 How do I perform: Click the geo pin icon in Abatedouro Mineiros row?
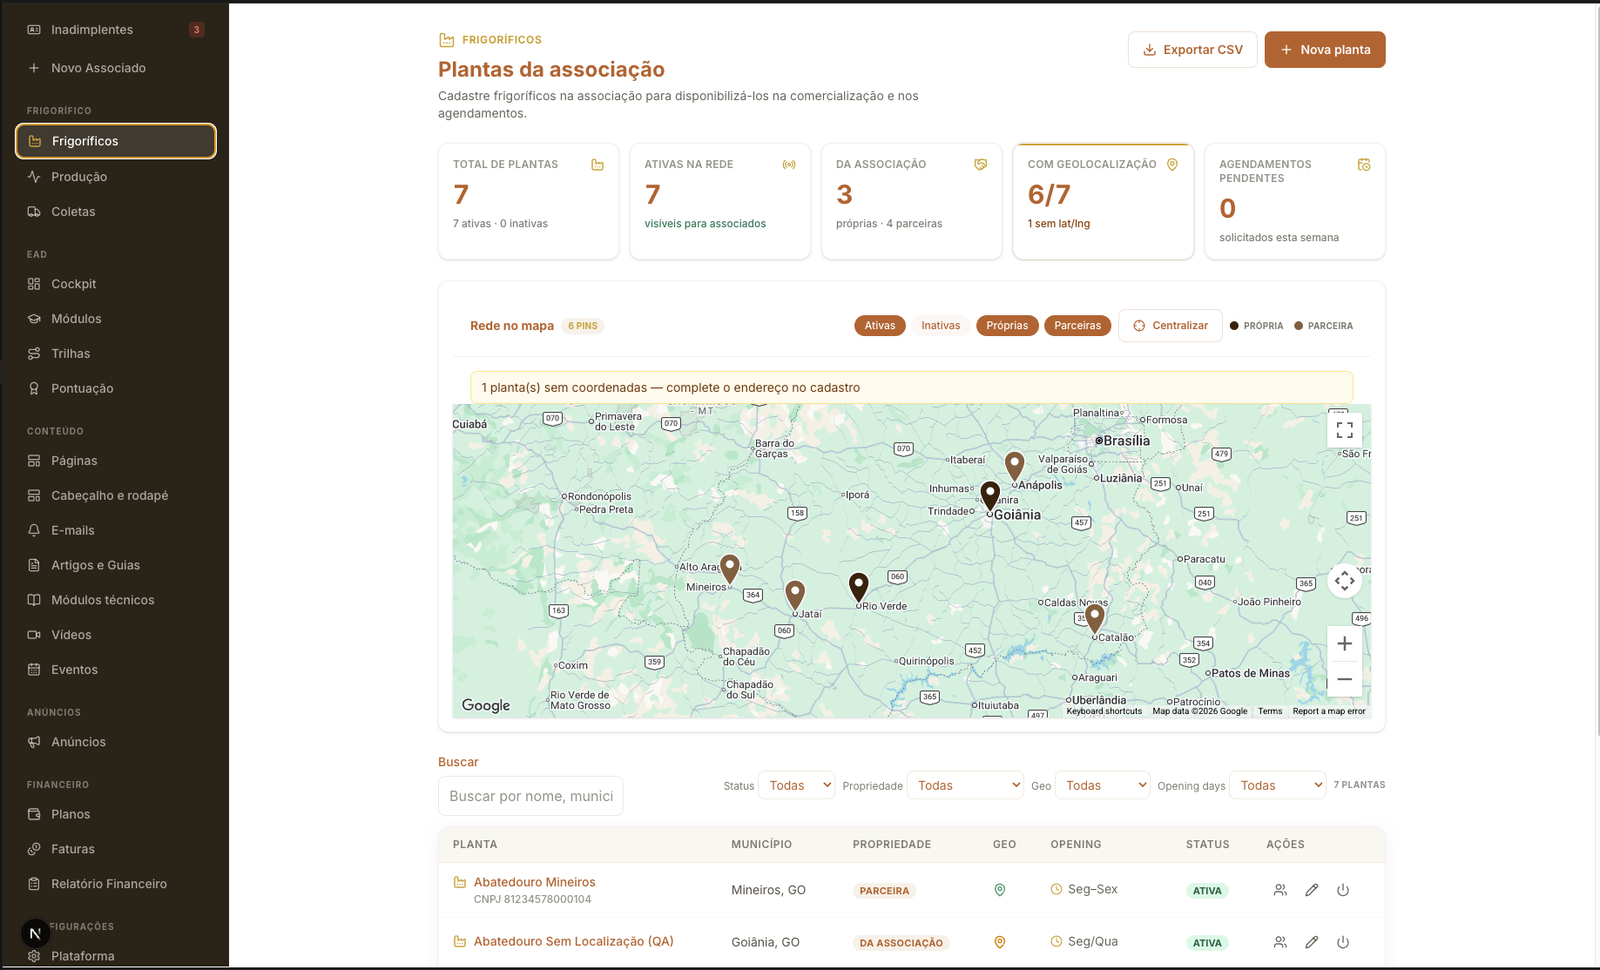click(x=999, y=890)
